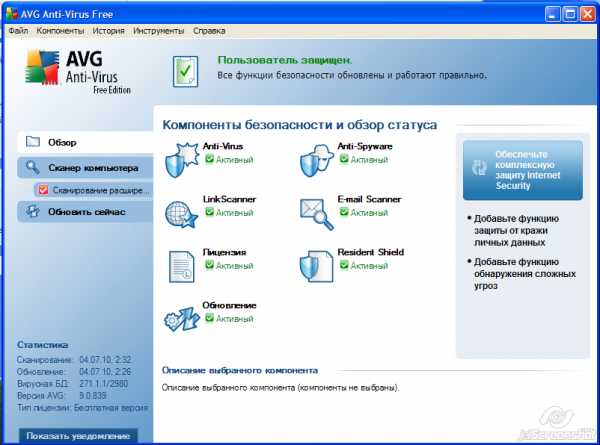Viewport: 600px width, 445px height.
Task: Click Resident Shield green Активный check
Action: [344, 264]
